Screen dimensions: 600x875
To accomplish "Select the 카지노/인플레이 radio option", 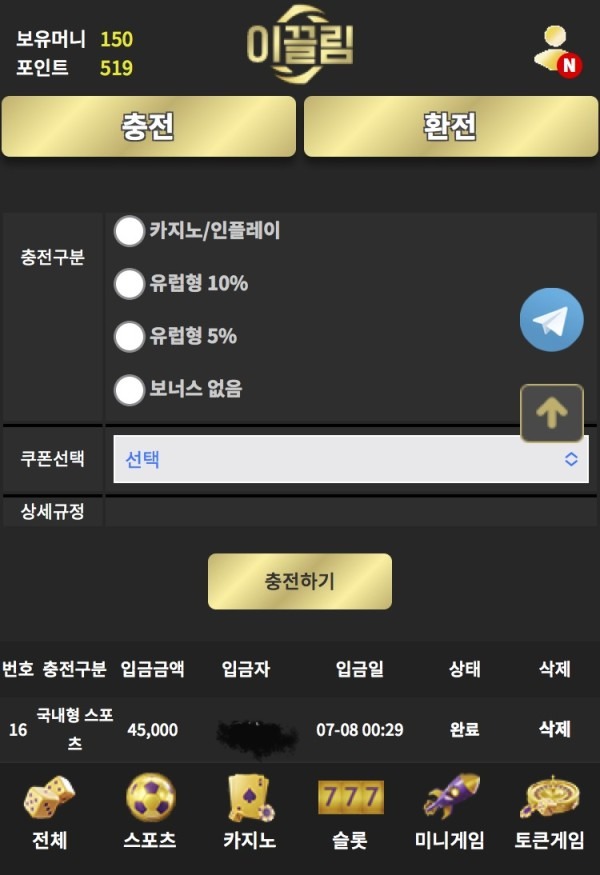I will [x=129, y=231].
